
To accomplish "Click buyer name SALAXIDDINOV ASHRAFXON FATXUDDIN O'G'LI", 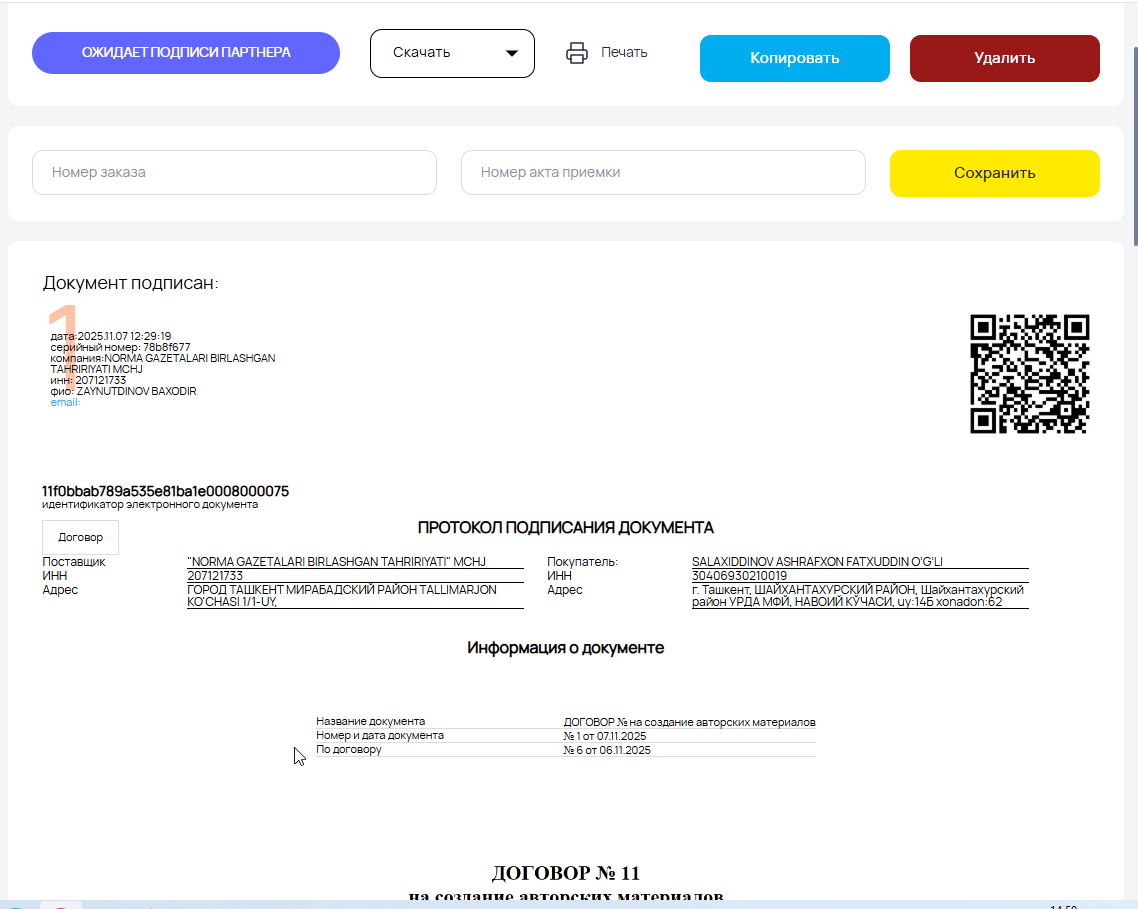I will click(x=817, y=561).
